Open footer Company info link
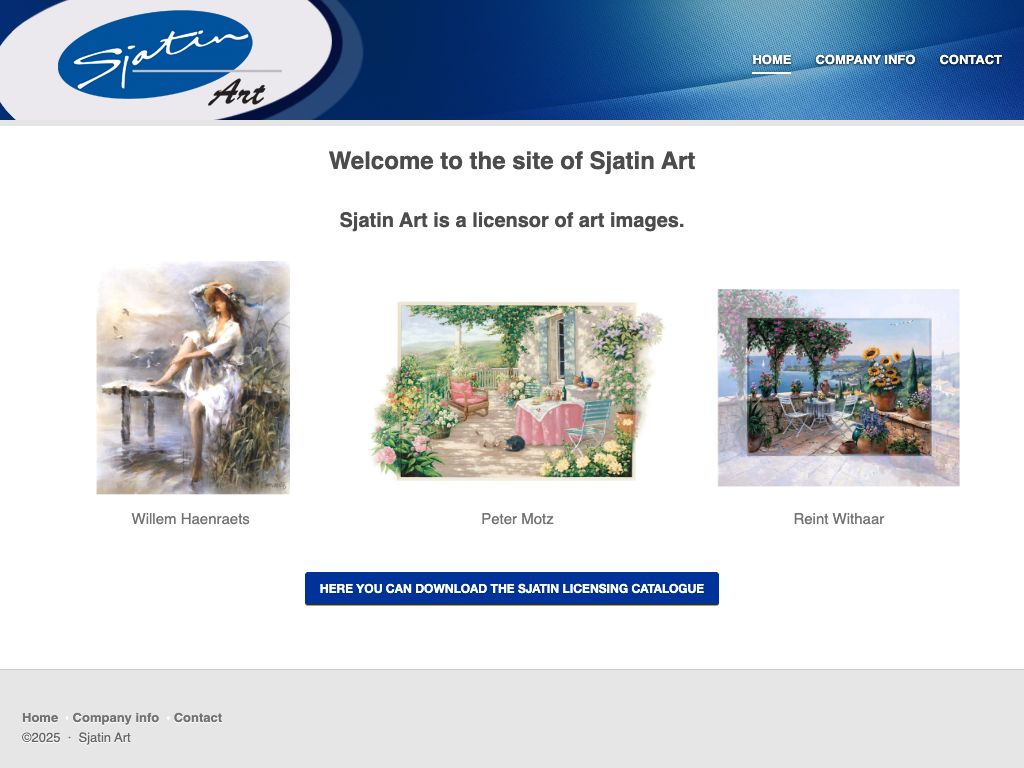The height and width of the screenshot is (768, 1024). [x=116, y=717]
